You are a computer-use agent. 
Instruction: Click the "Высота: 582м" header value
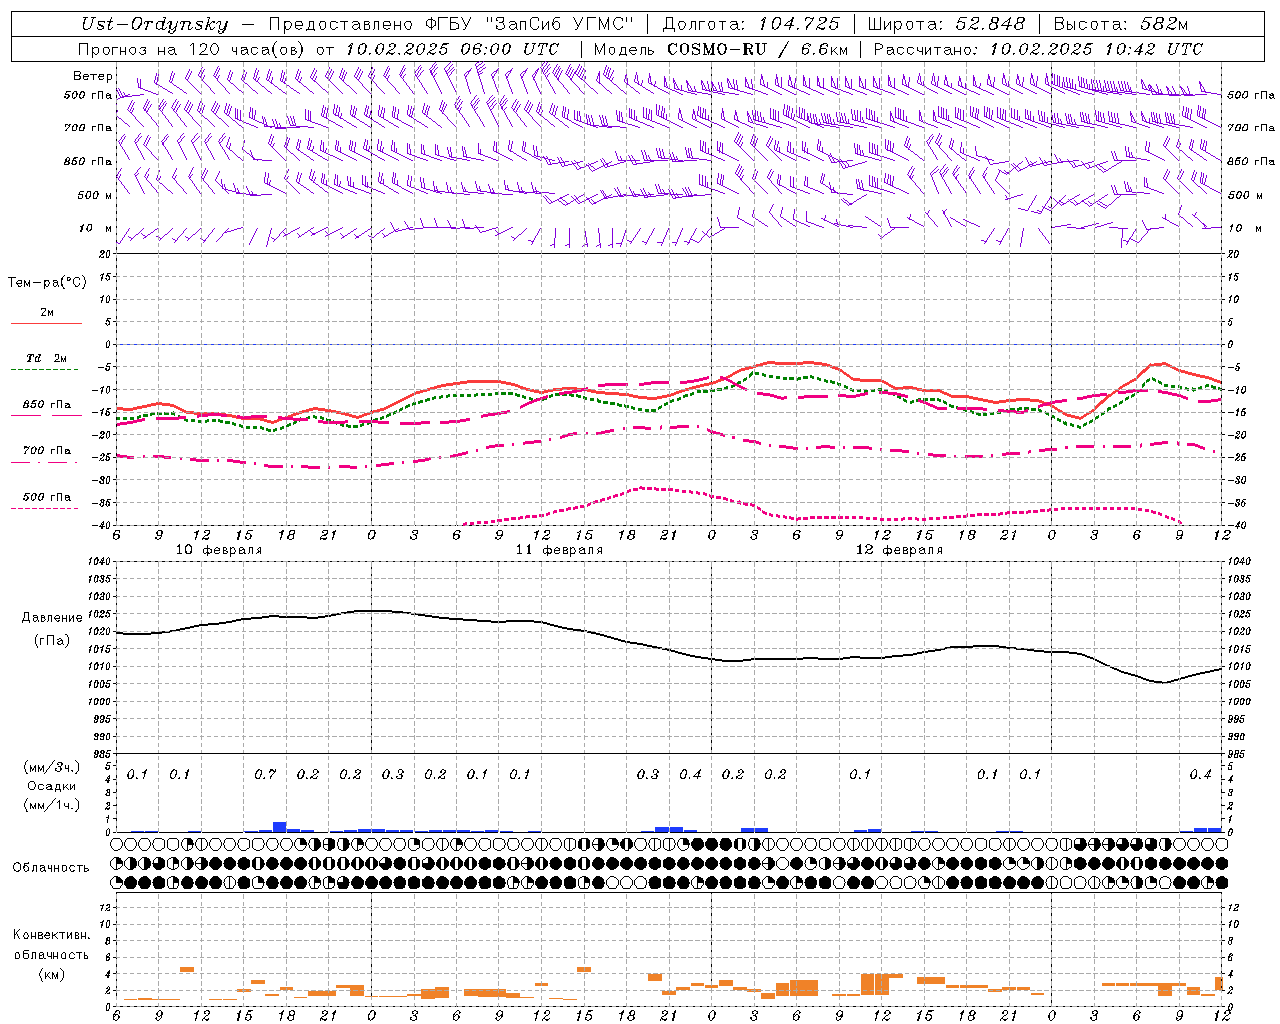coord(1121,25)
